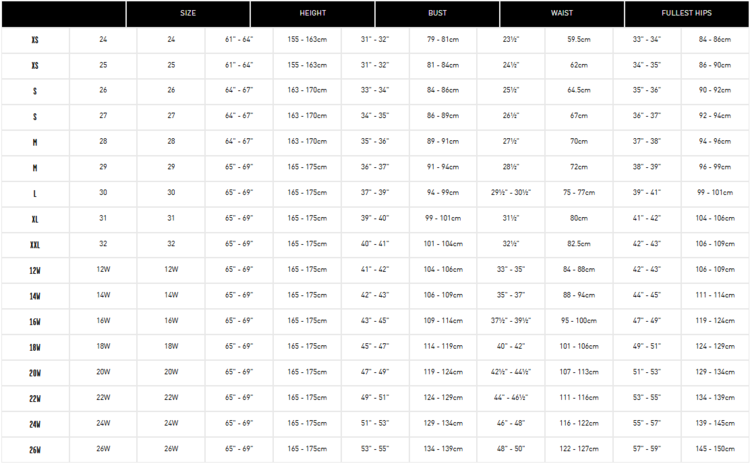750x464 pixels.
Task: Select the WAIST column header
Action: (x=562, y=14)
